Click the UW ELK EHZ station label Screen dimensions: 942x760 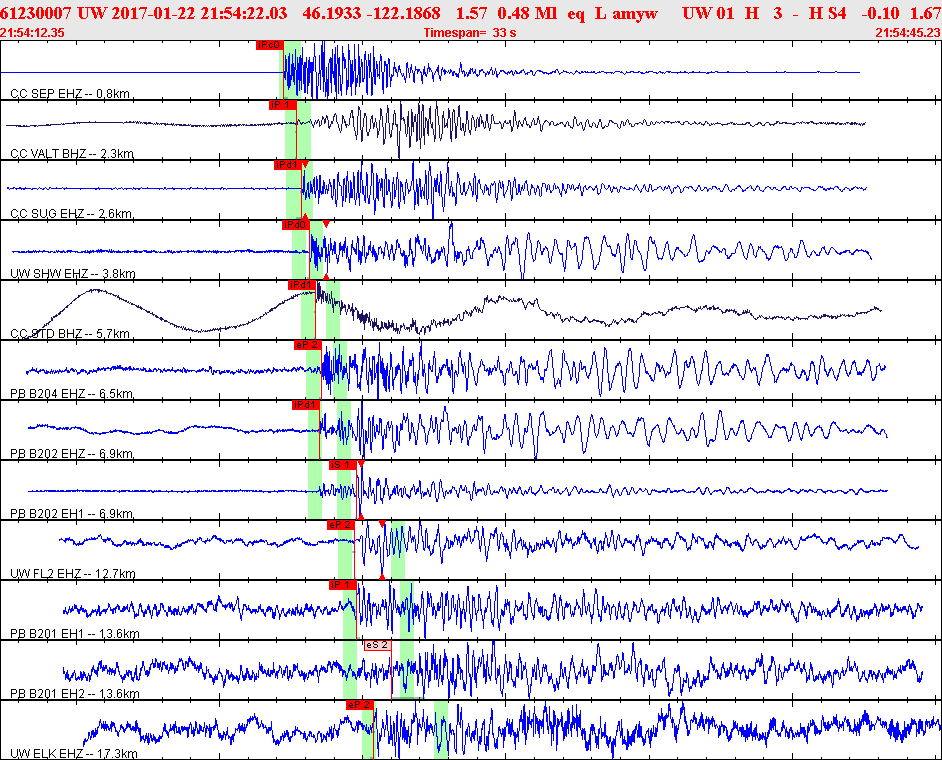73,753
